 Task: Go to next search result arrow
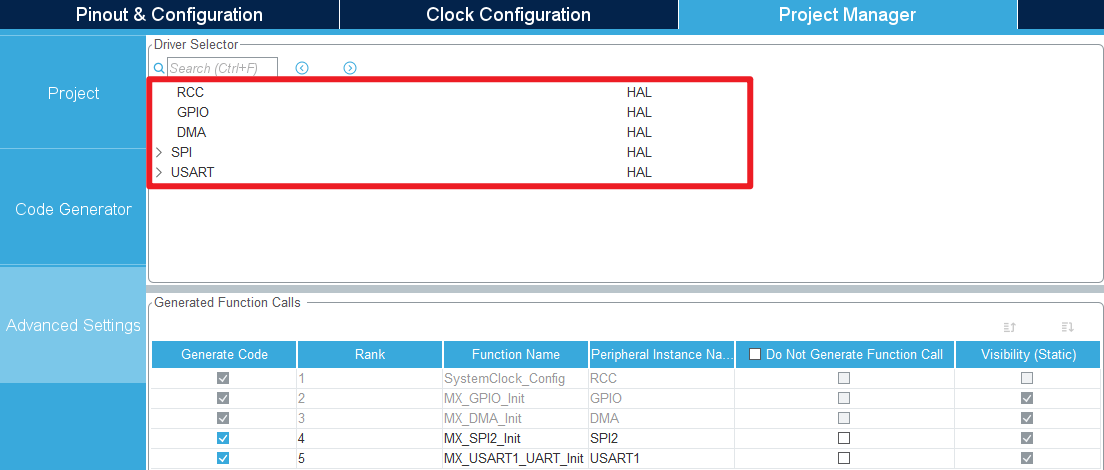tap(350, 68)
